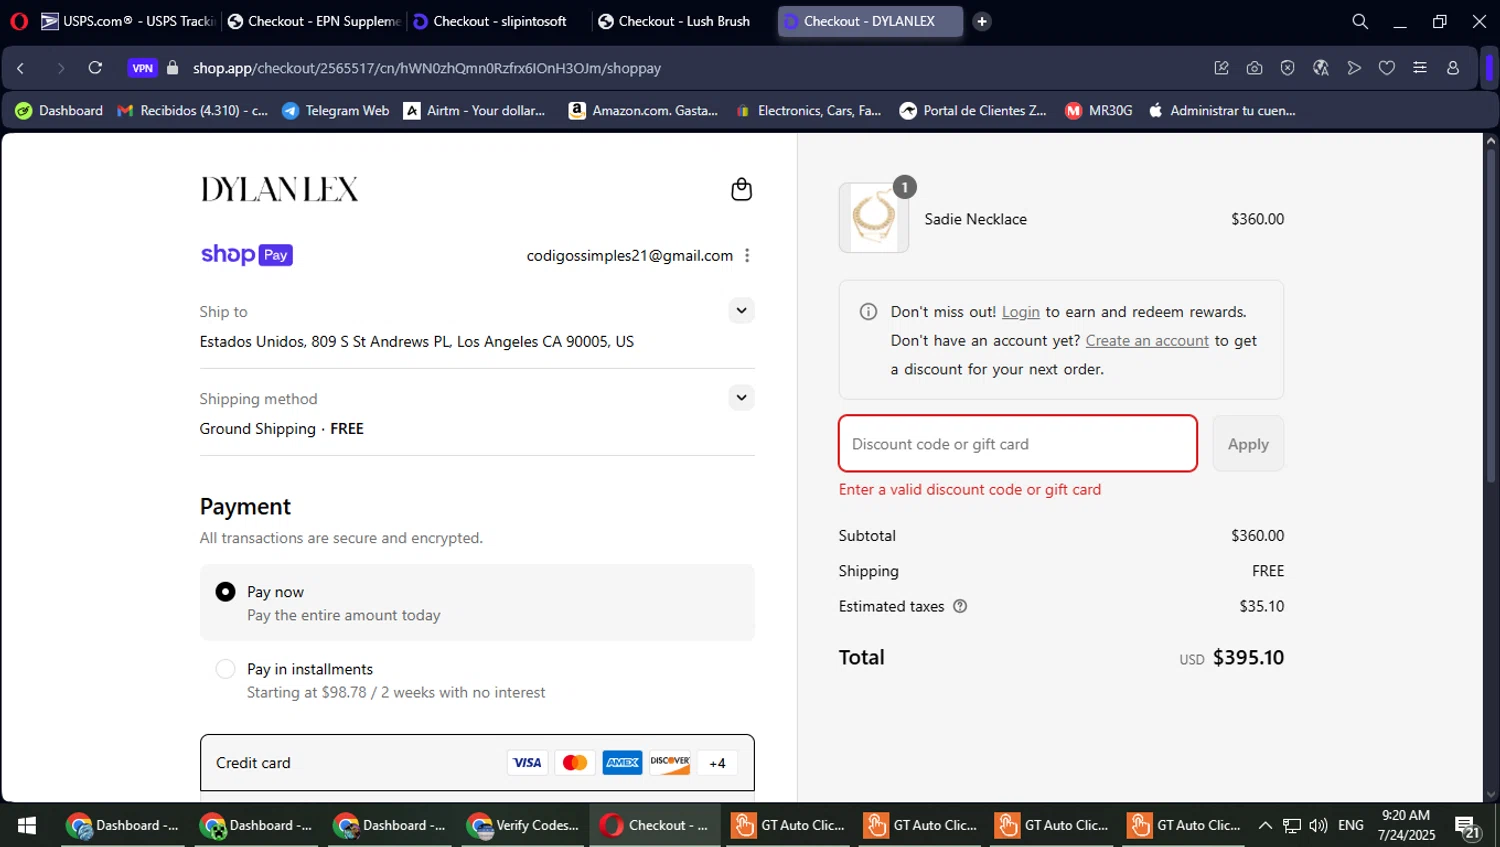Open the ad blocker shield icon
The width and height of the screenshot is (1500, 847).
(x=1287, y=68)
